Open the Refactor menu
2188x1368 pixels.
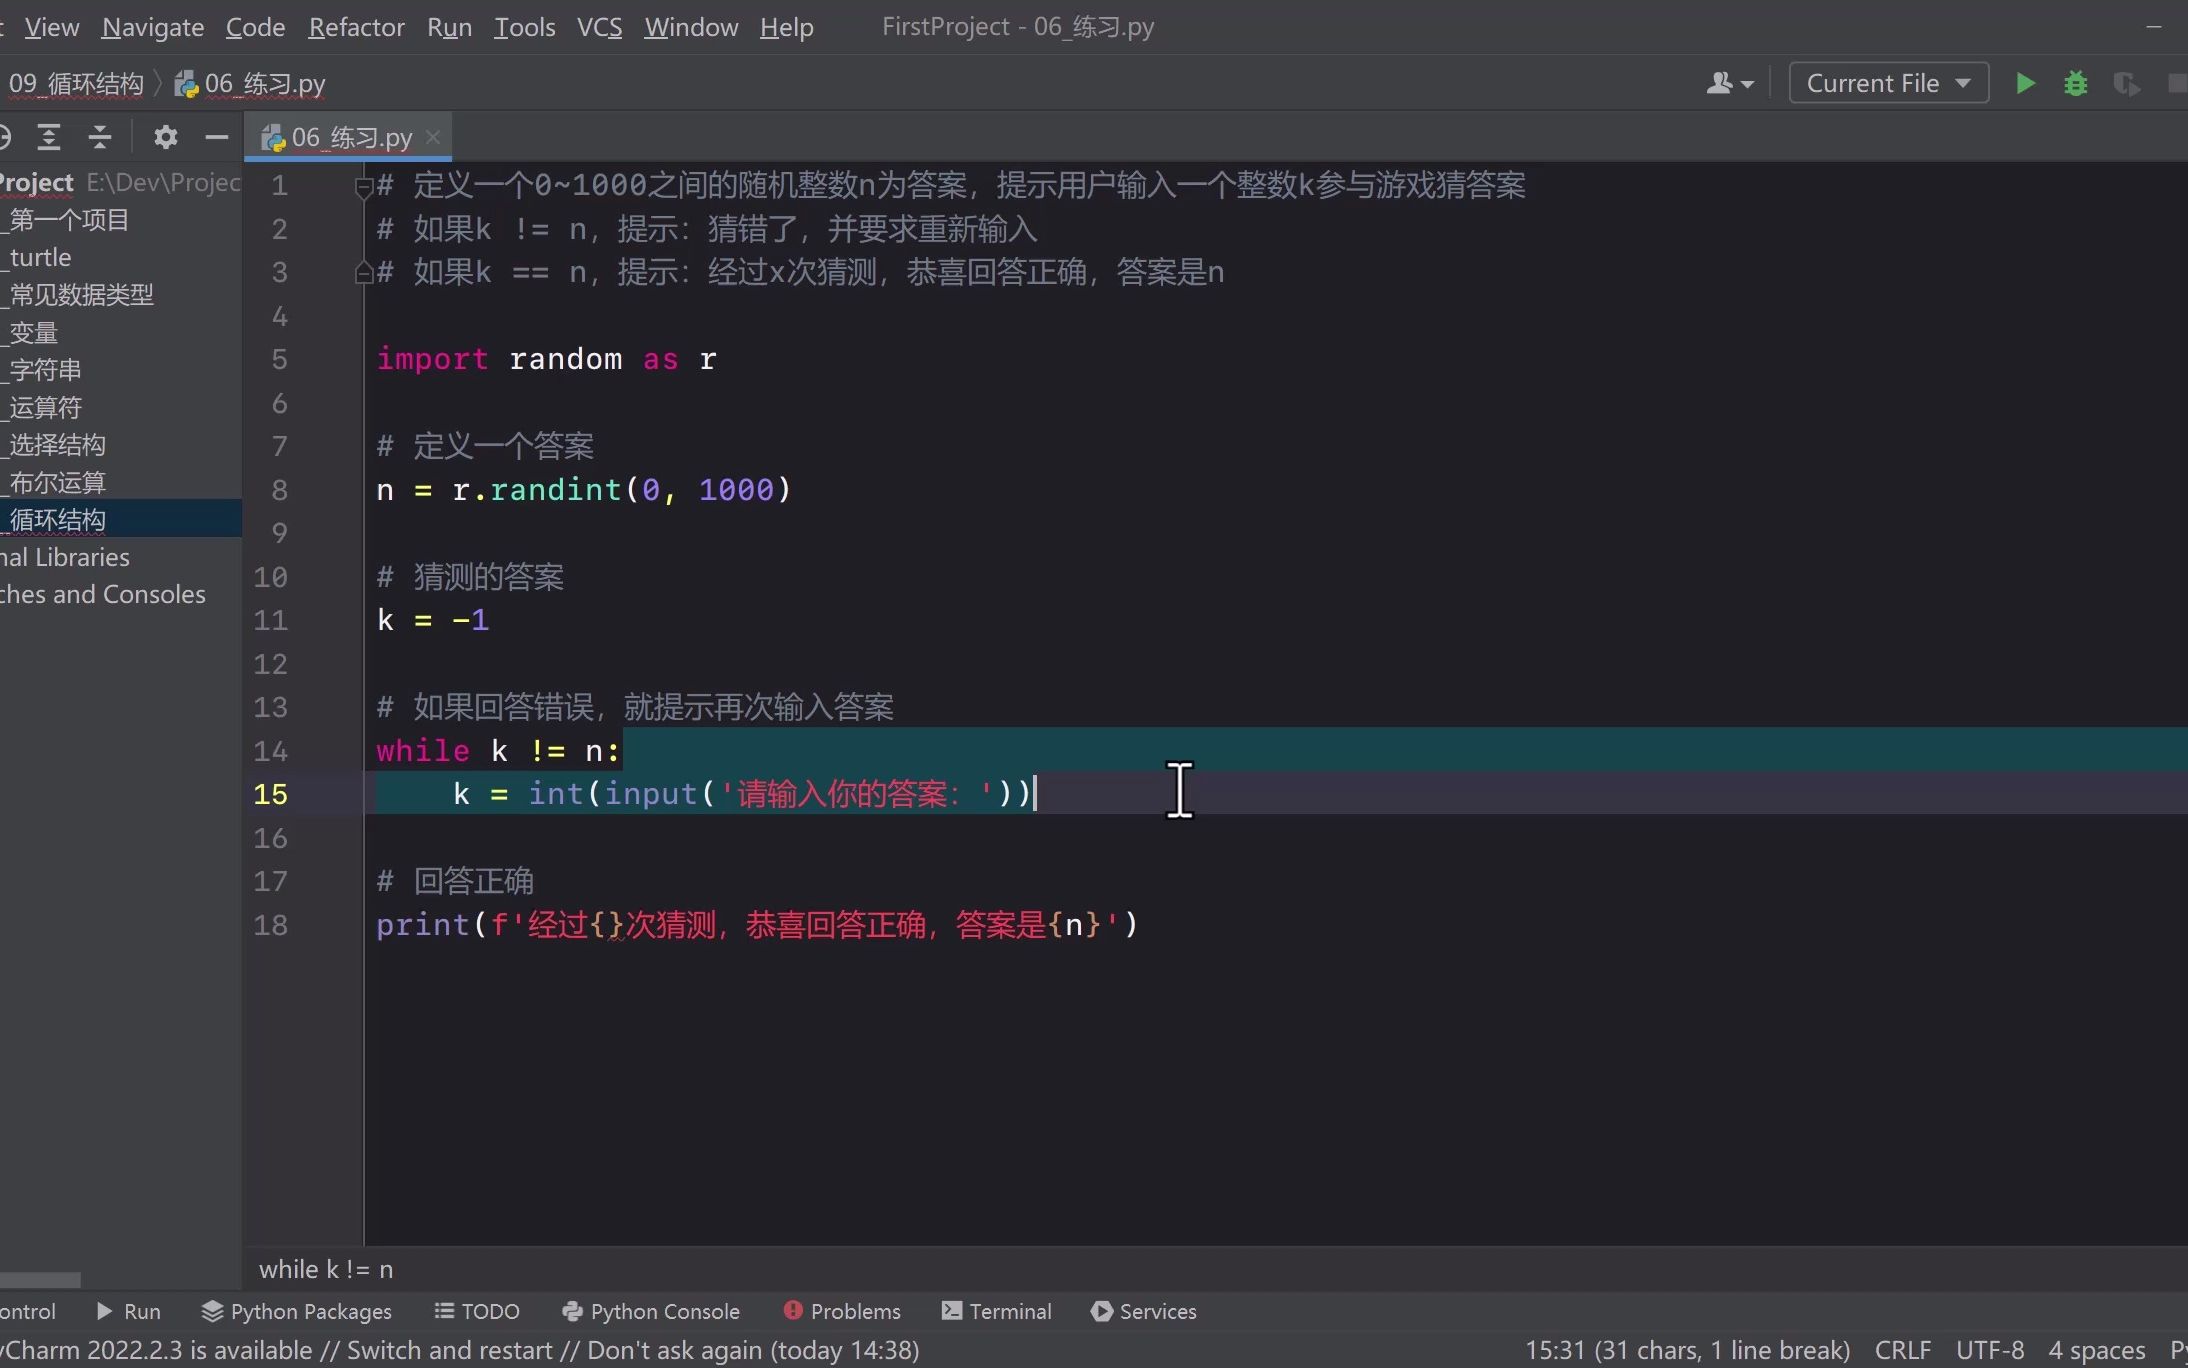click(x=354, y=27)
